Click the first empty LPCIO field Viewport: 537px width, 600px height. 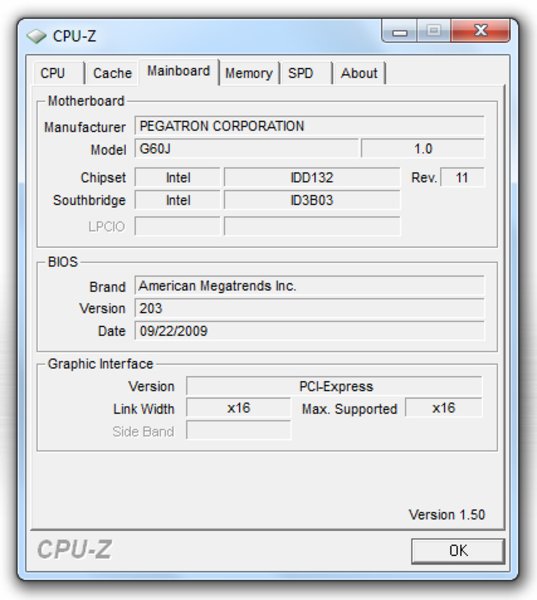pos(178,226)
